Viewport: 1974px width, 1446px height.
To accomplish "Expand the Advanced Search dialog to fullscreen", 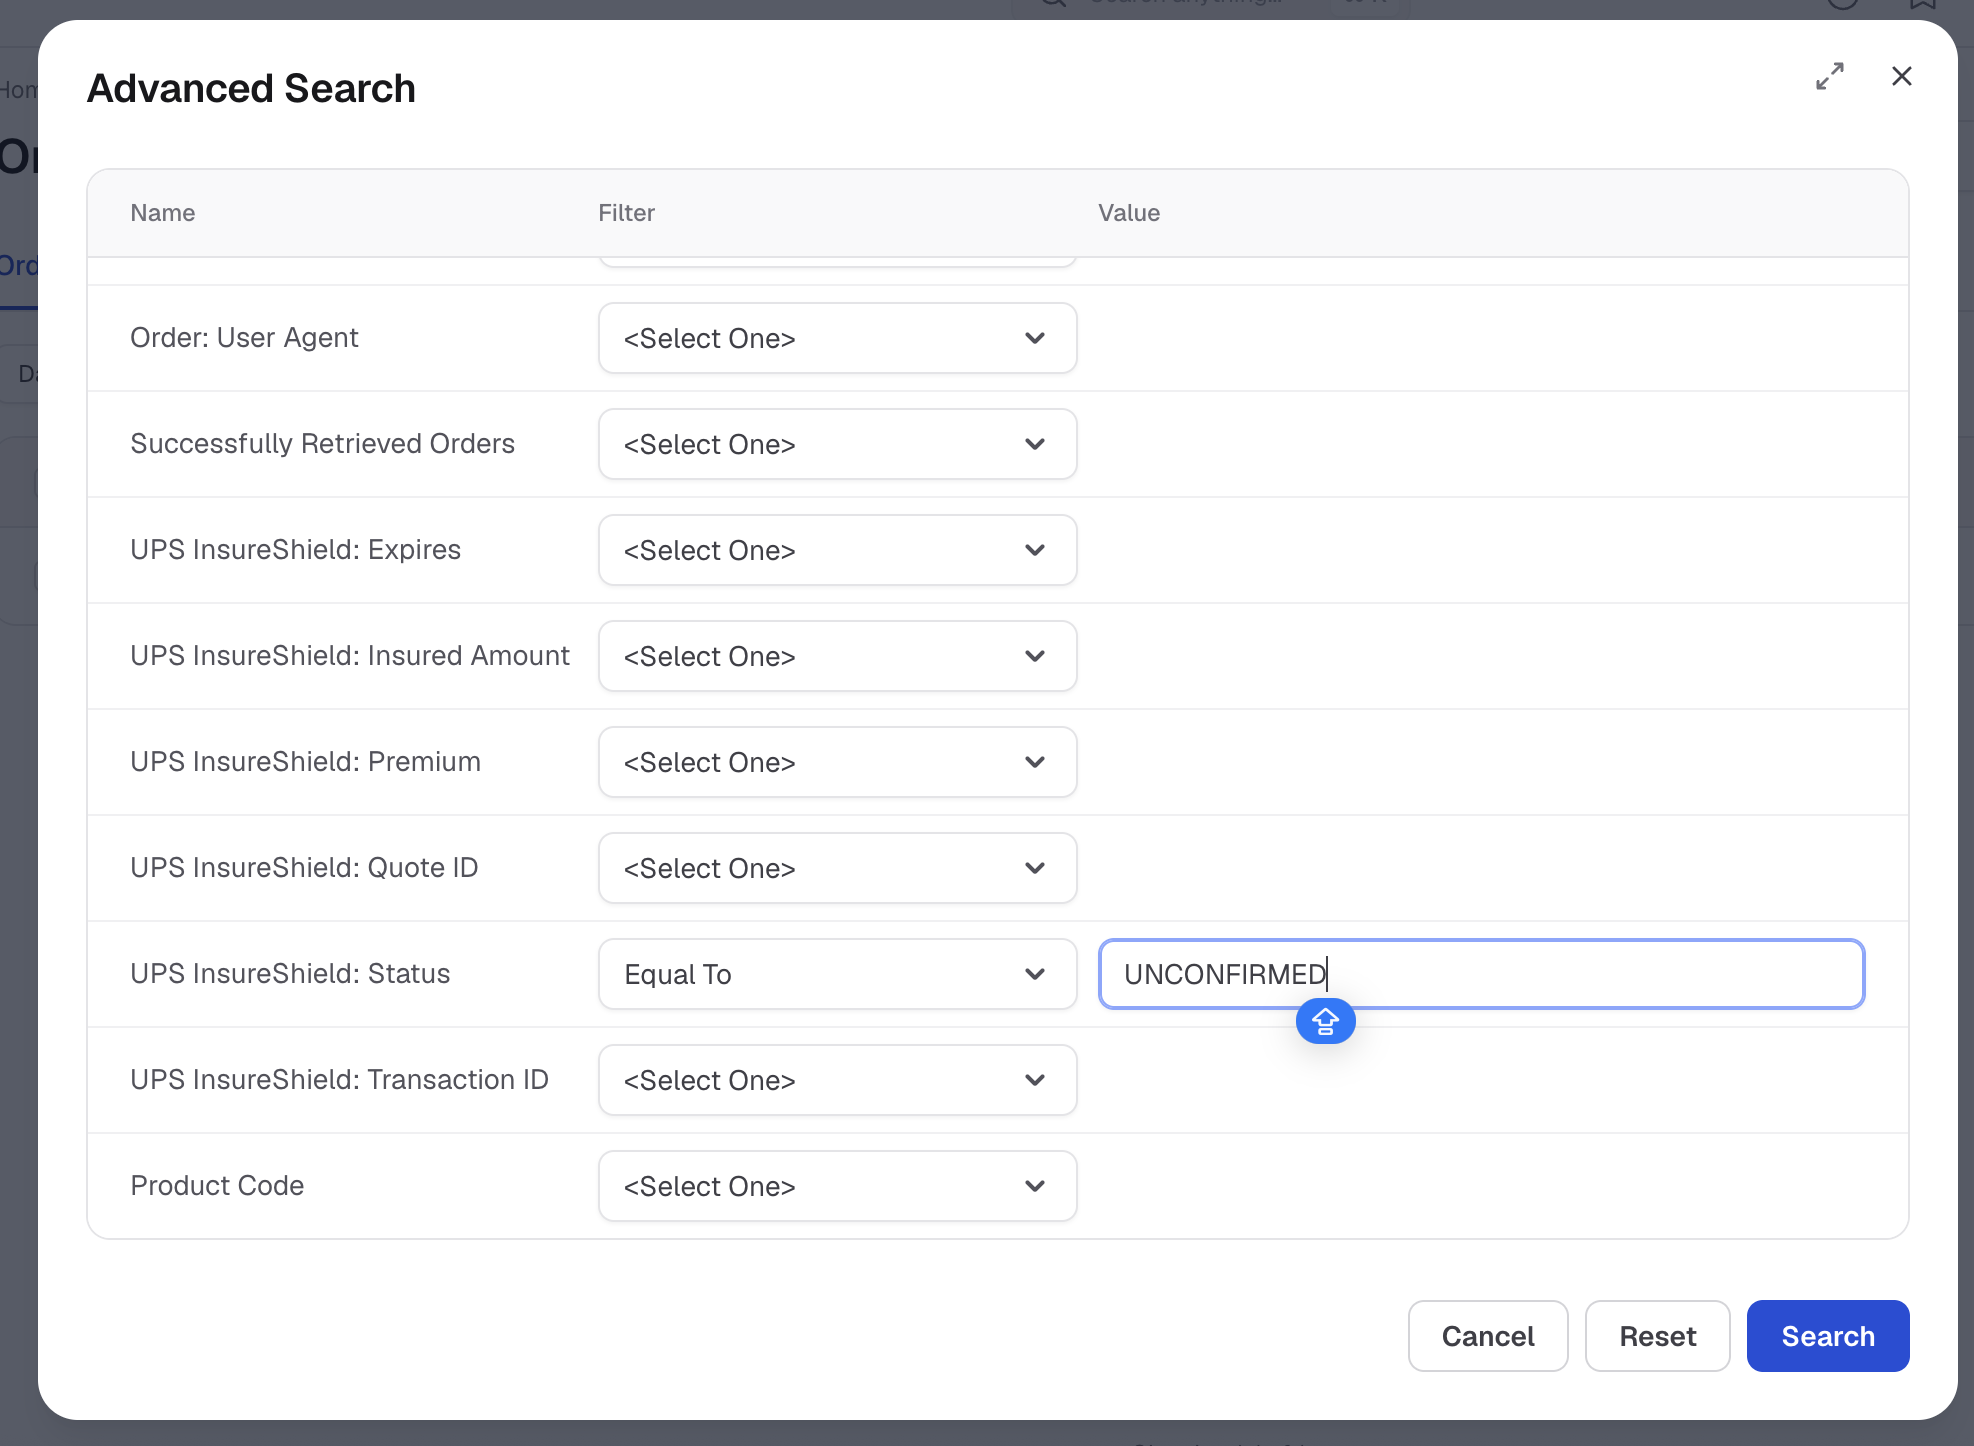I will 1830,76.
